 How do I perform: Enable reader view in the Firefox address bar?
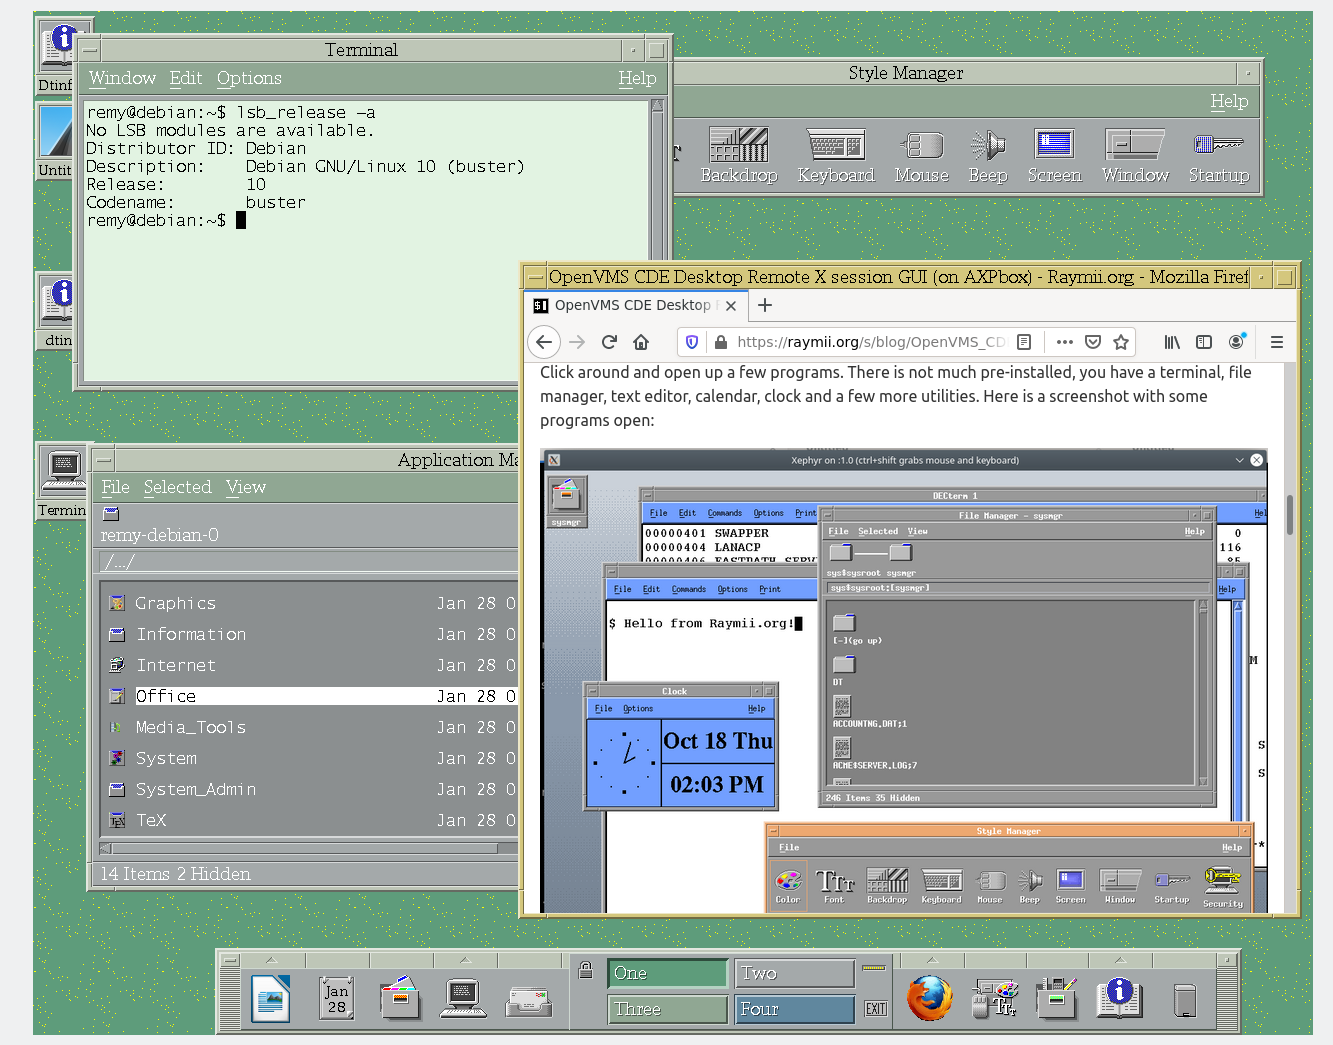(x=1024, y=341)
